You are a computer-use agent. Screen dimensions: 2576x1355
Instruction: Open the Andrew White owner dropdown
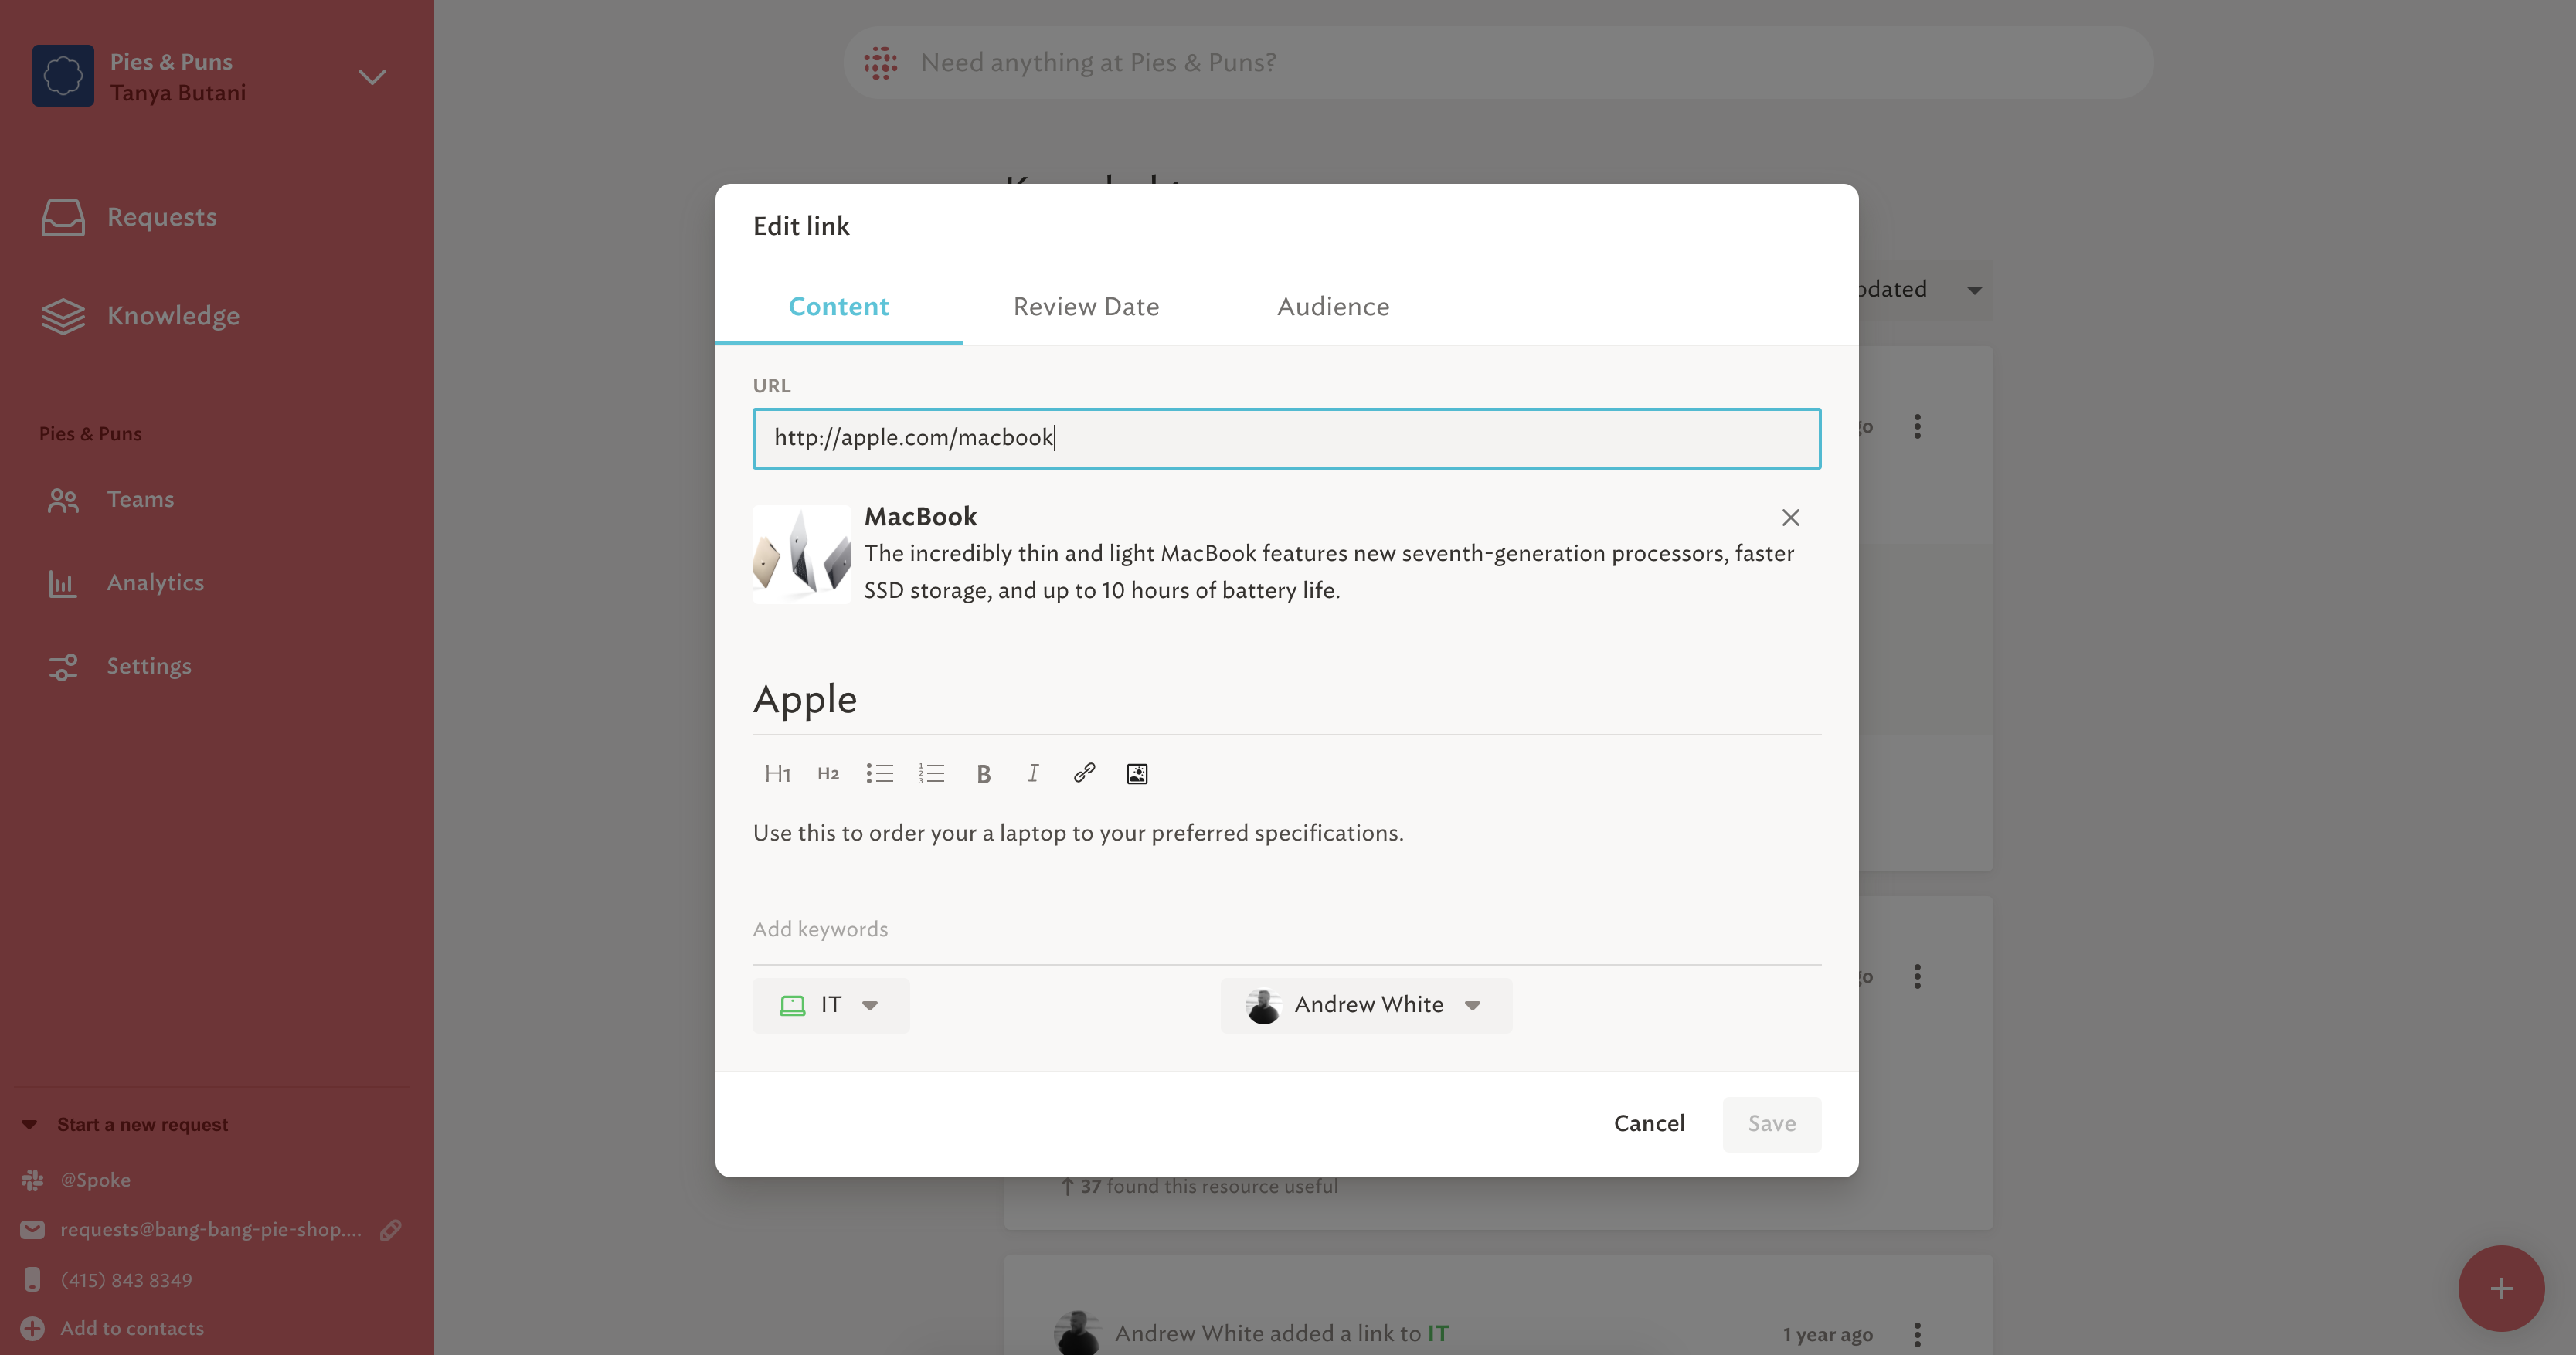click(1366, 1005)
